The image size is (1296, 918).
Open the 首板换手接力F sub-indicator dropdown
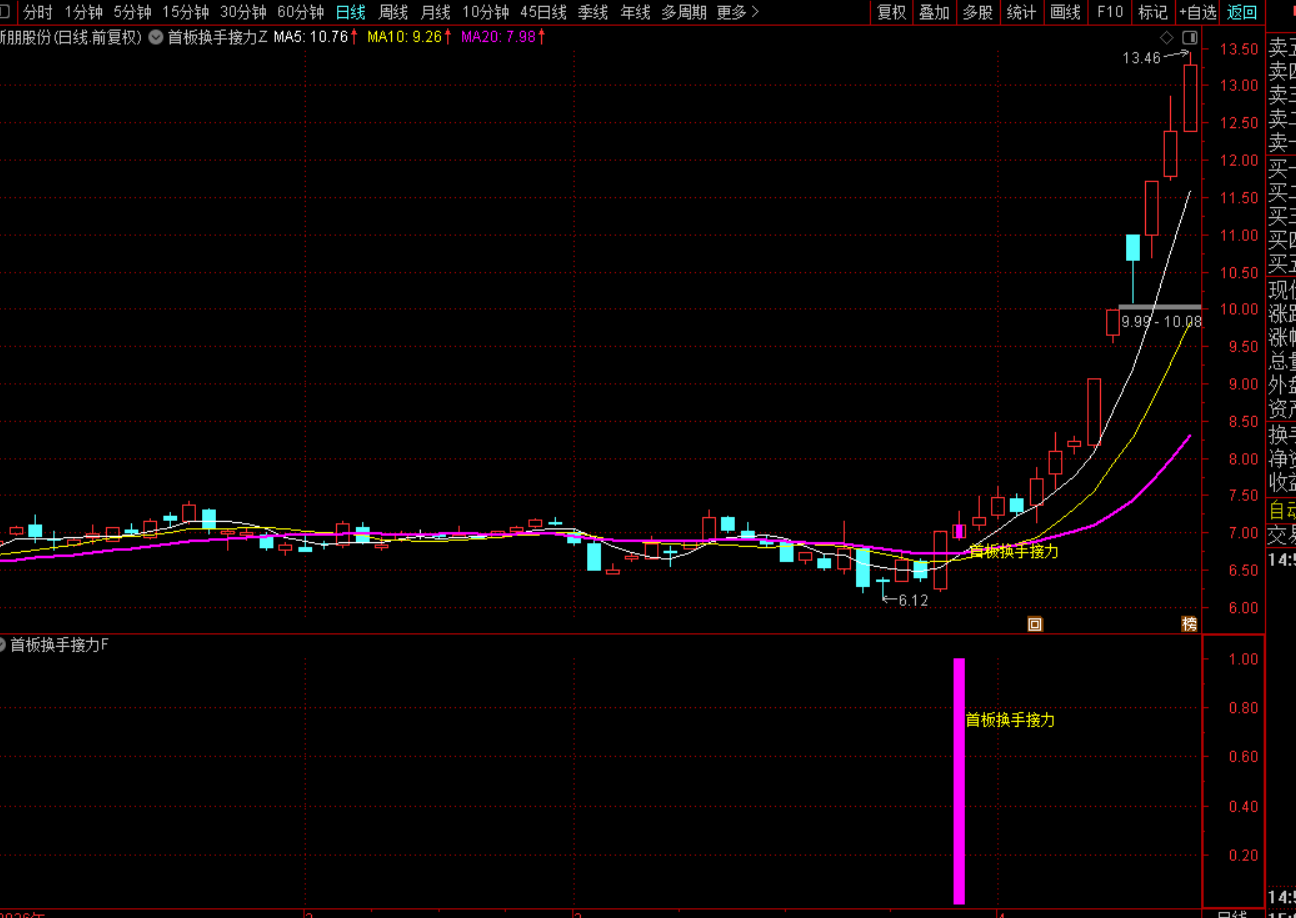pyautogui.click(x=2, y=645)
